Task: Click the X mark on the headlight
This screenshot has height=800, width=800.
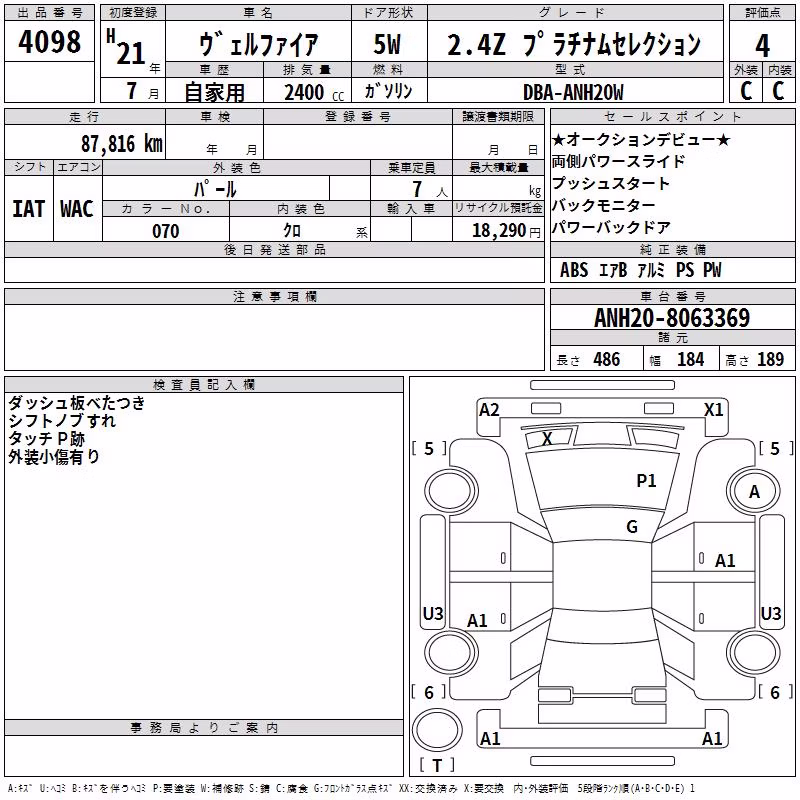Action: [x=547, y=438]
